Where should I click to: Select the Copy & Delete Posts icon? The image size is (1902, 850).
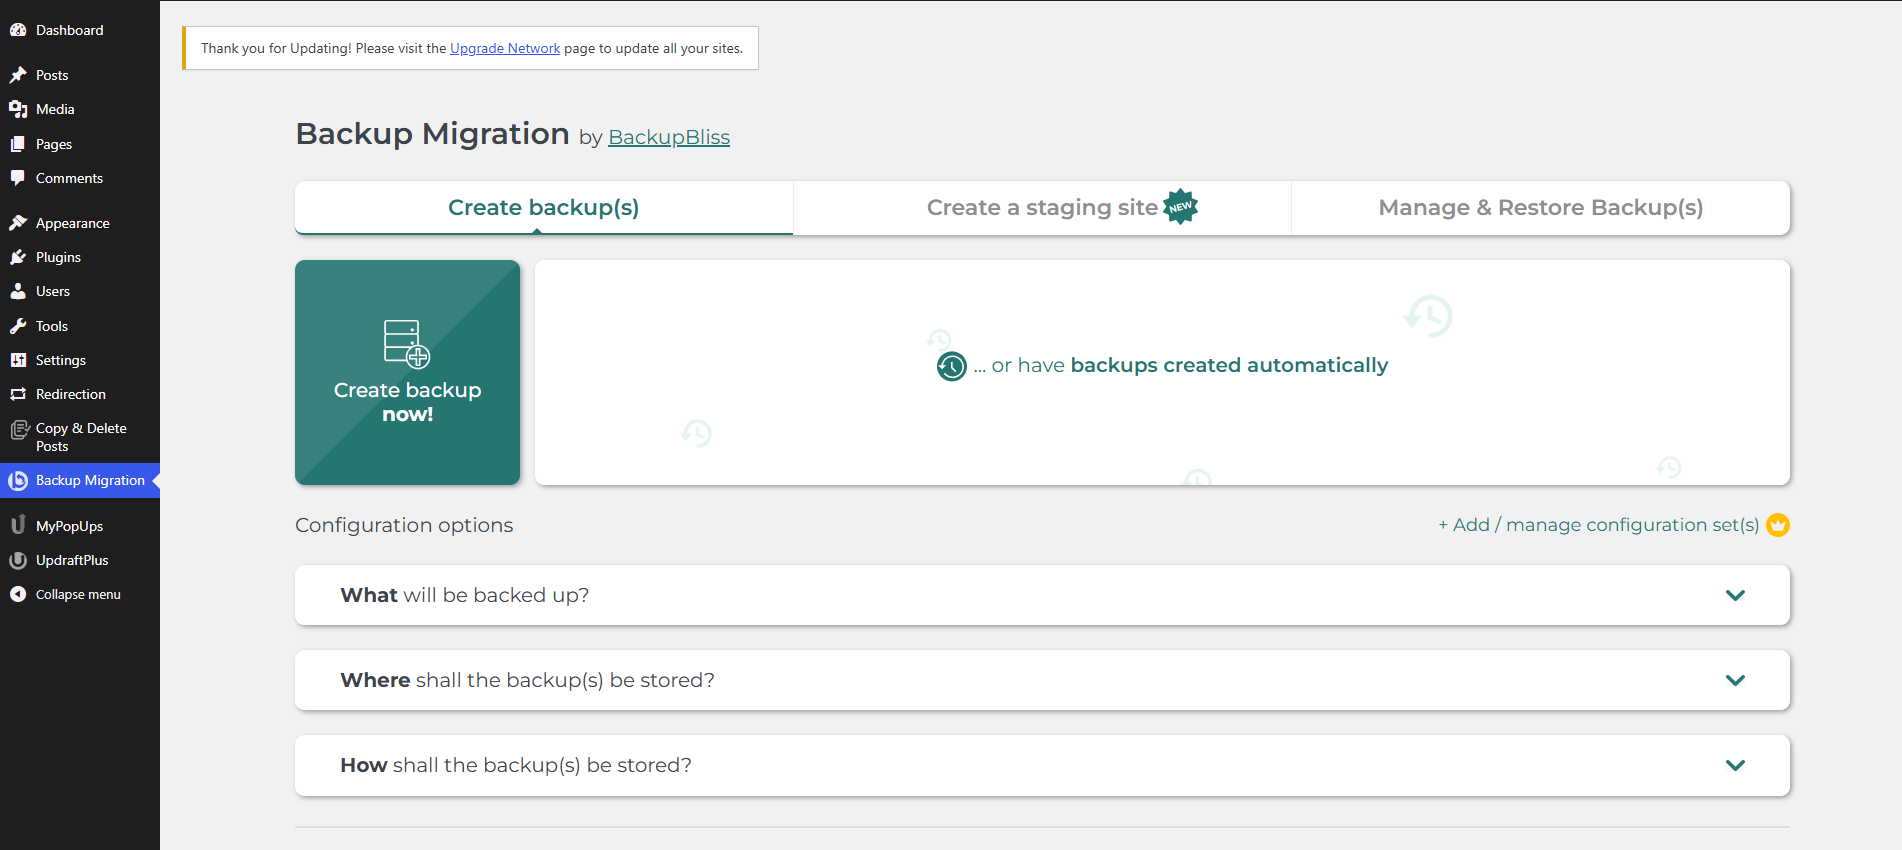(19, 430)
